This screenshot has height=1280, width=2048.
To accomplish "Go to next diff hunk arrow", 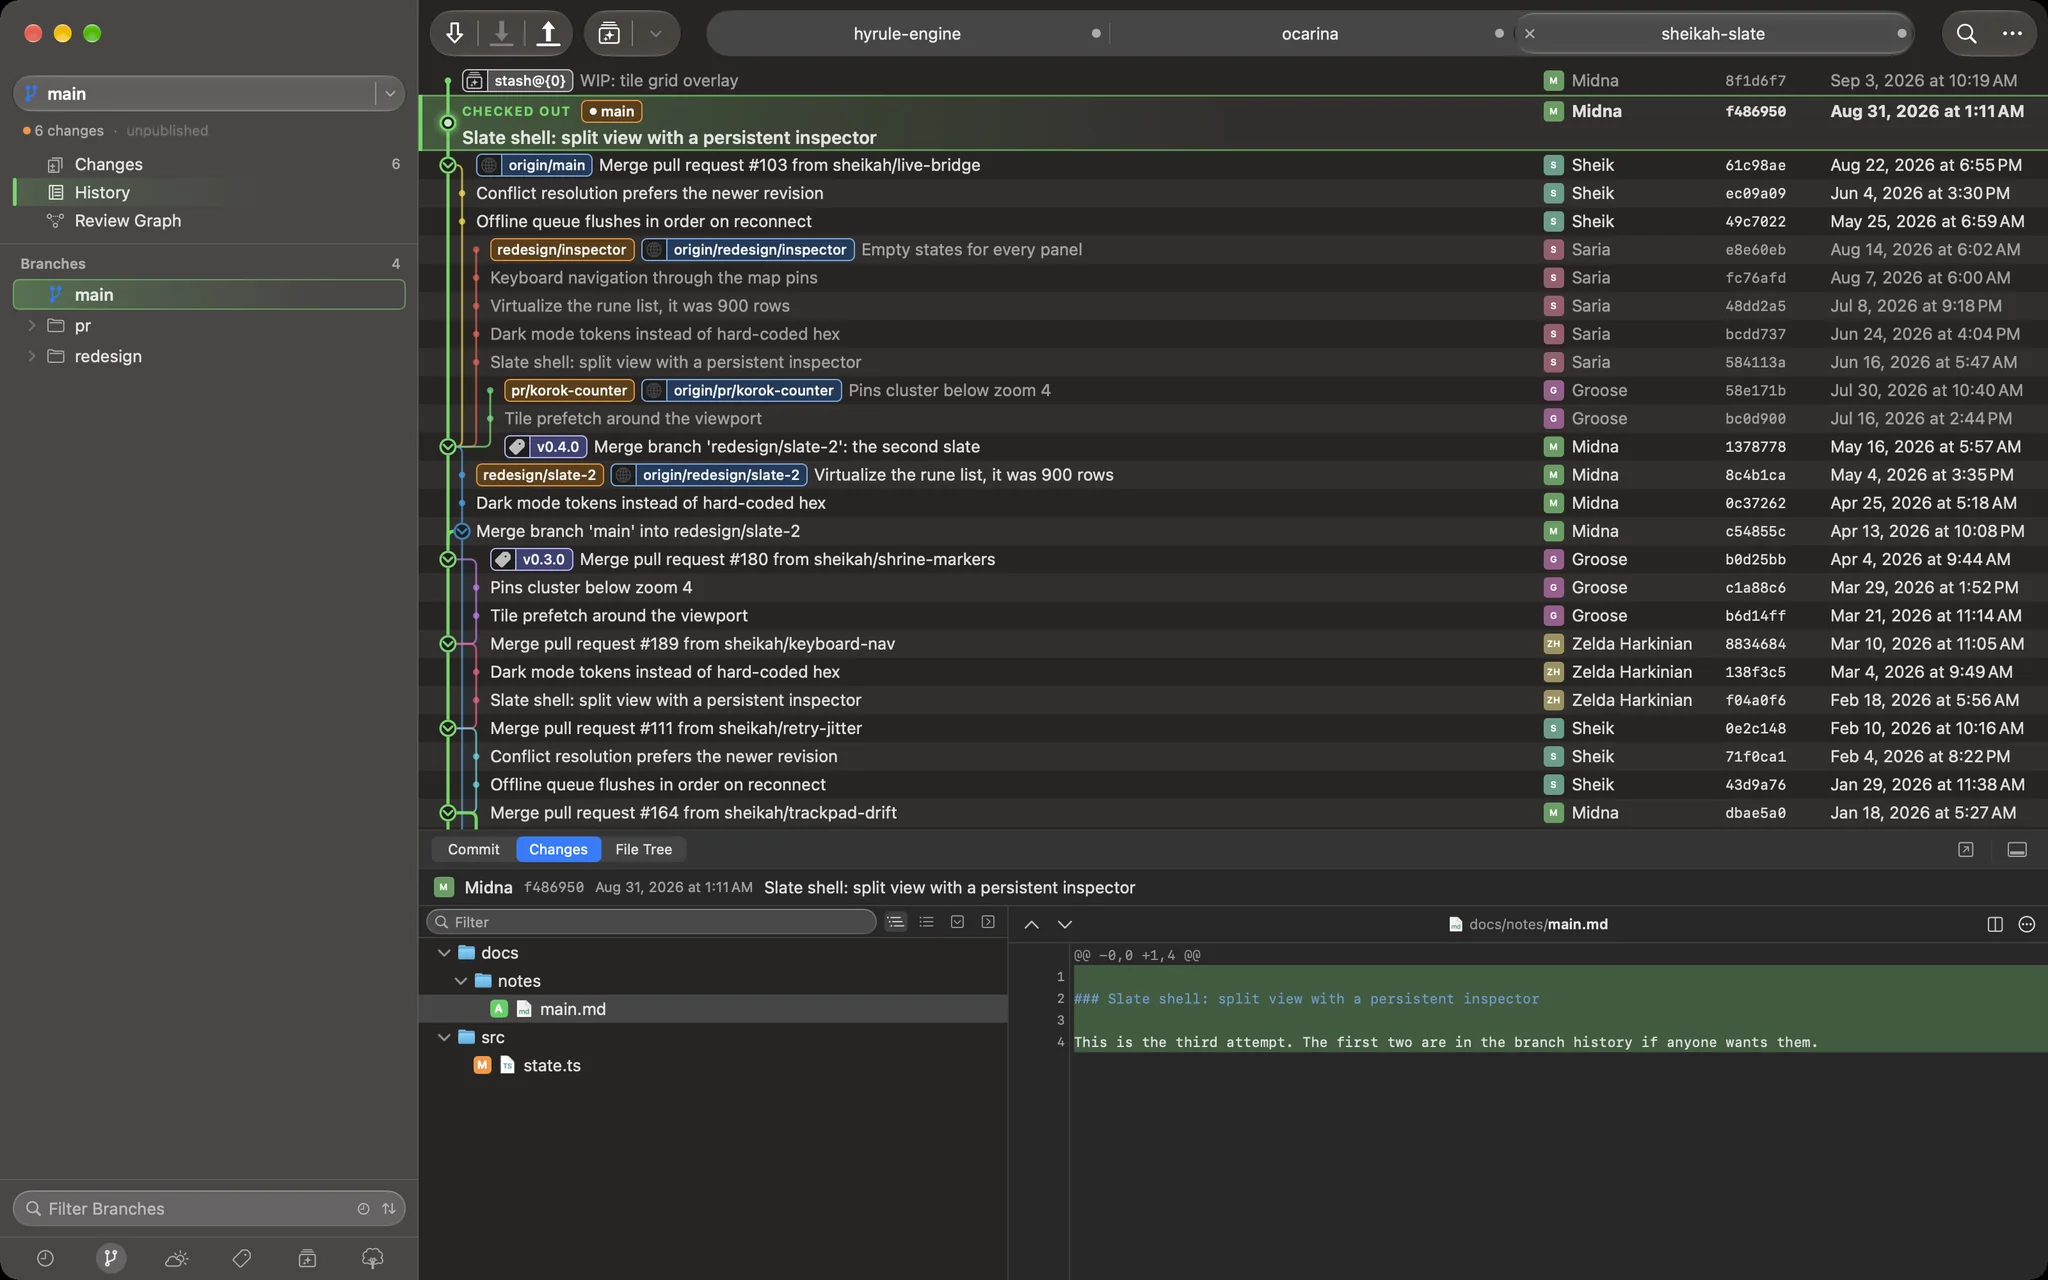I will 1064,925.
